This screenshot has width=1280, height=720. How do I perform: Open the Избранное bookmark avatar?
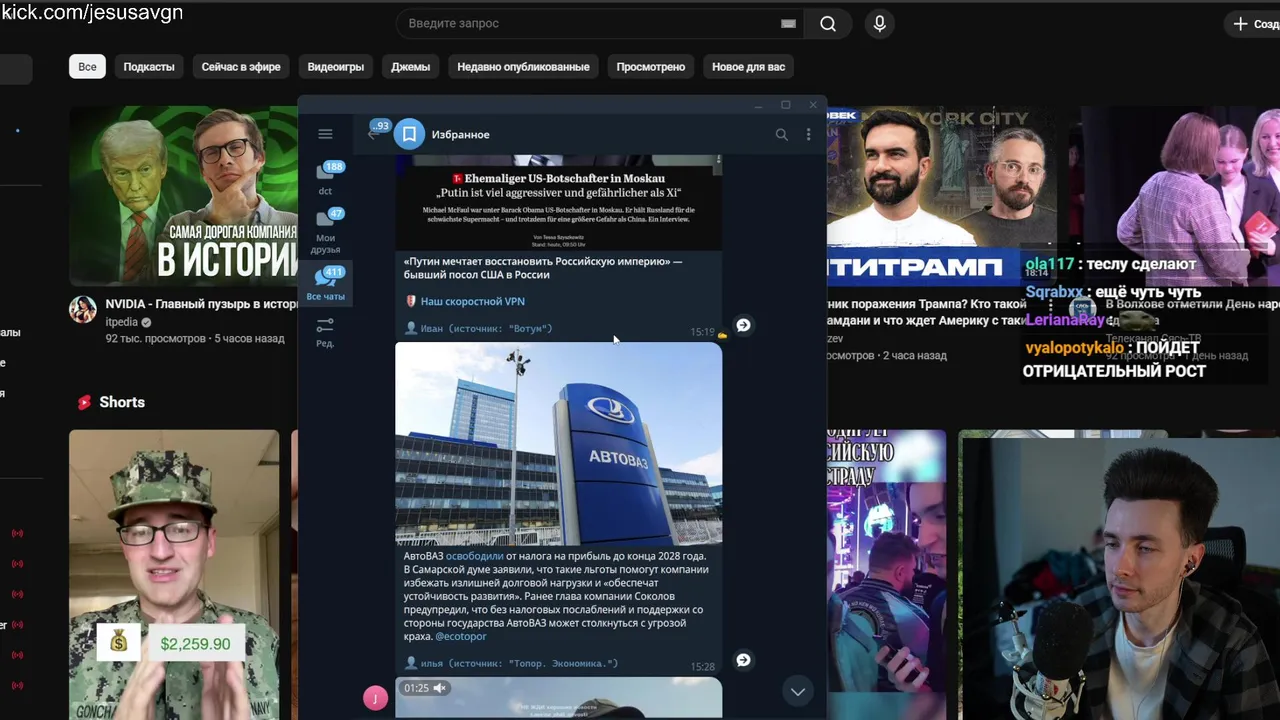click(x=409, y=134)
